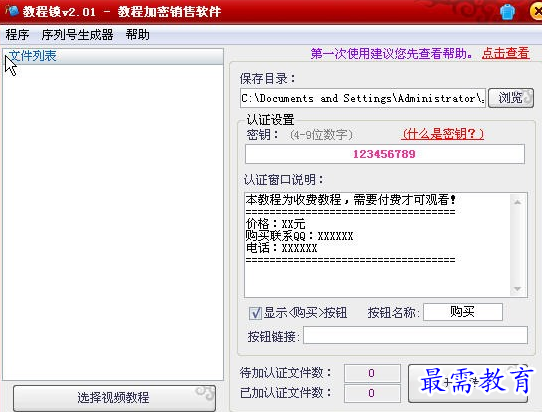Focus the 保存目录 path field
Screen dimensions: 542x412
tap(363, 98)
